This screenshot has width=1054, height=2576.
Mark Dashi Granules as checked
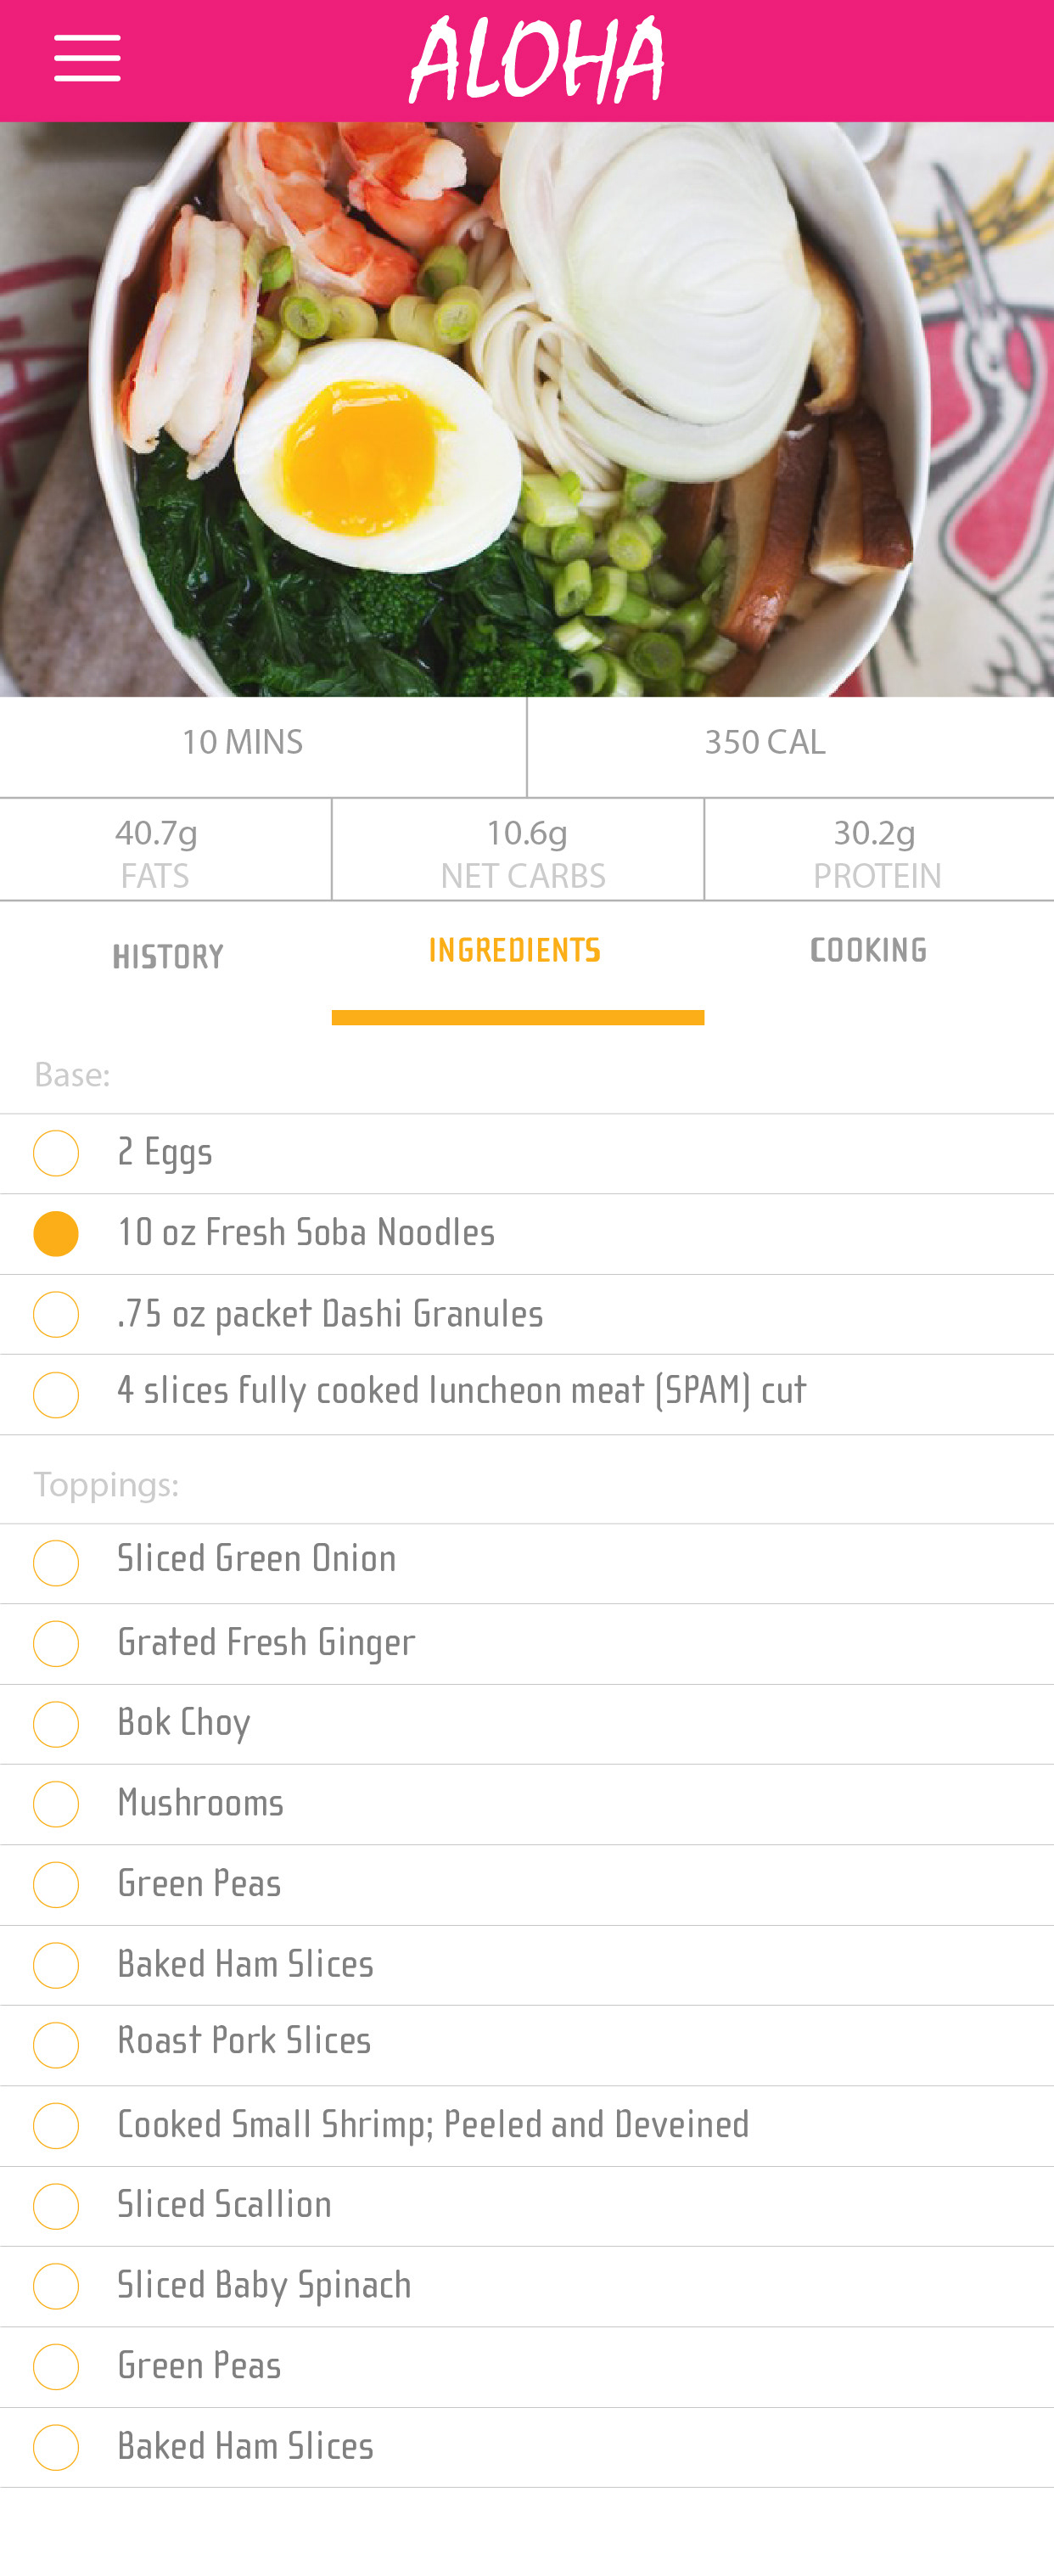coord(56,1314)
